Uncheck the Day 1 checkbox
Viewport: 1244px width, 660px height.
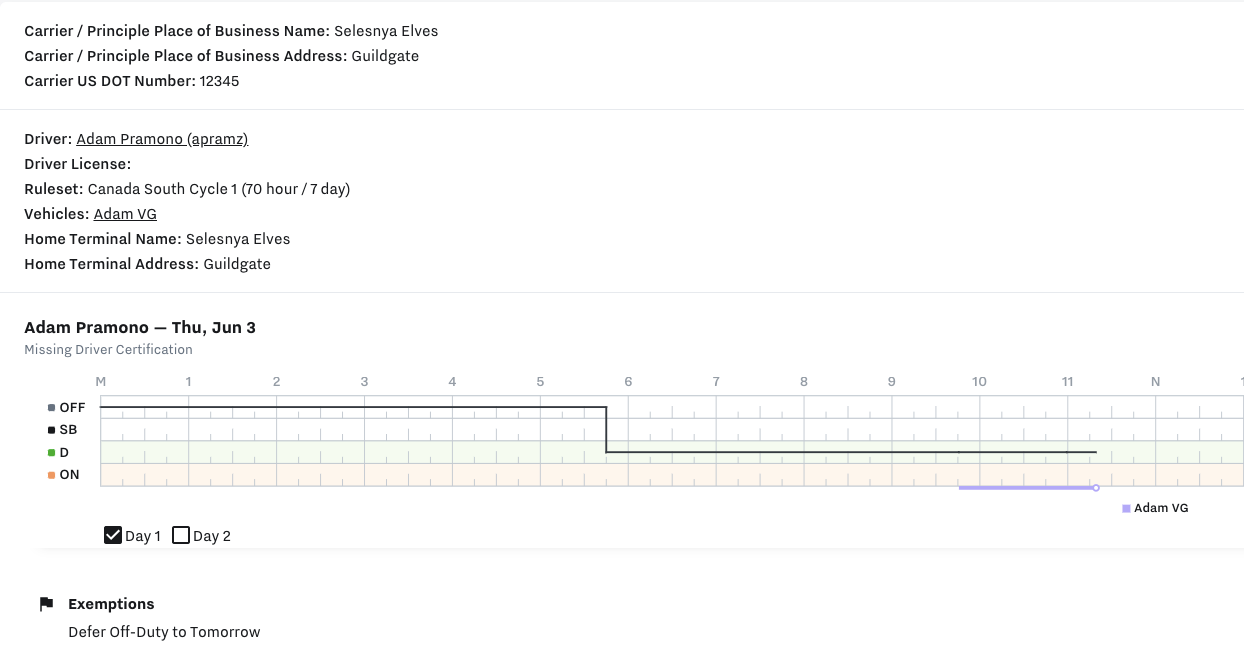click(x=113, y=535)
